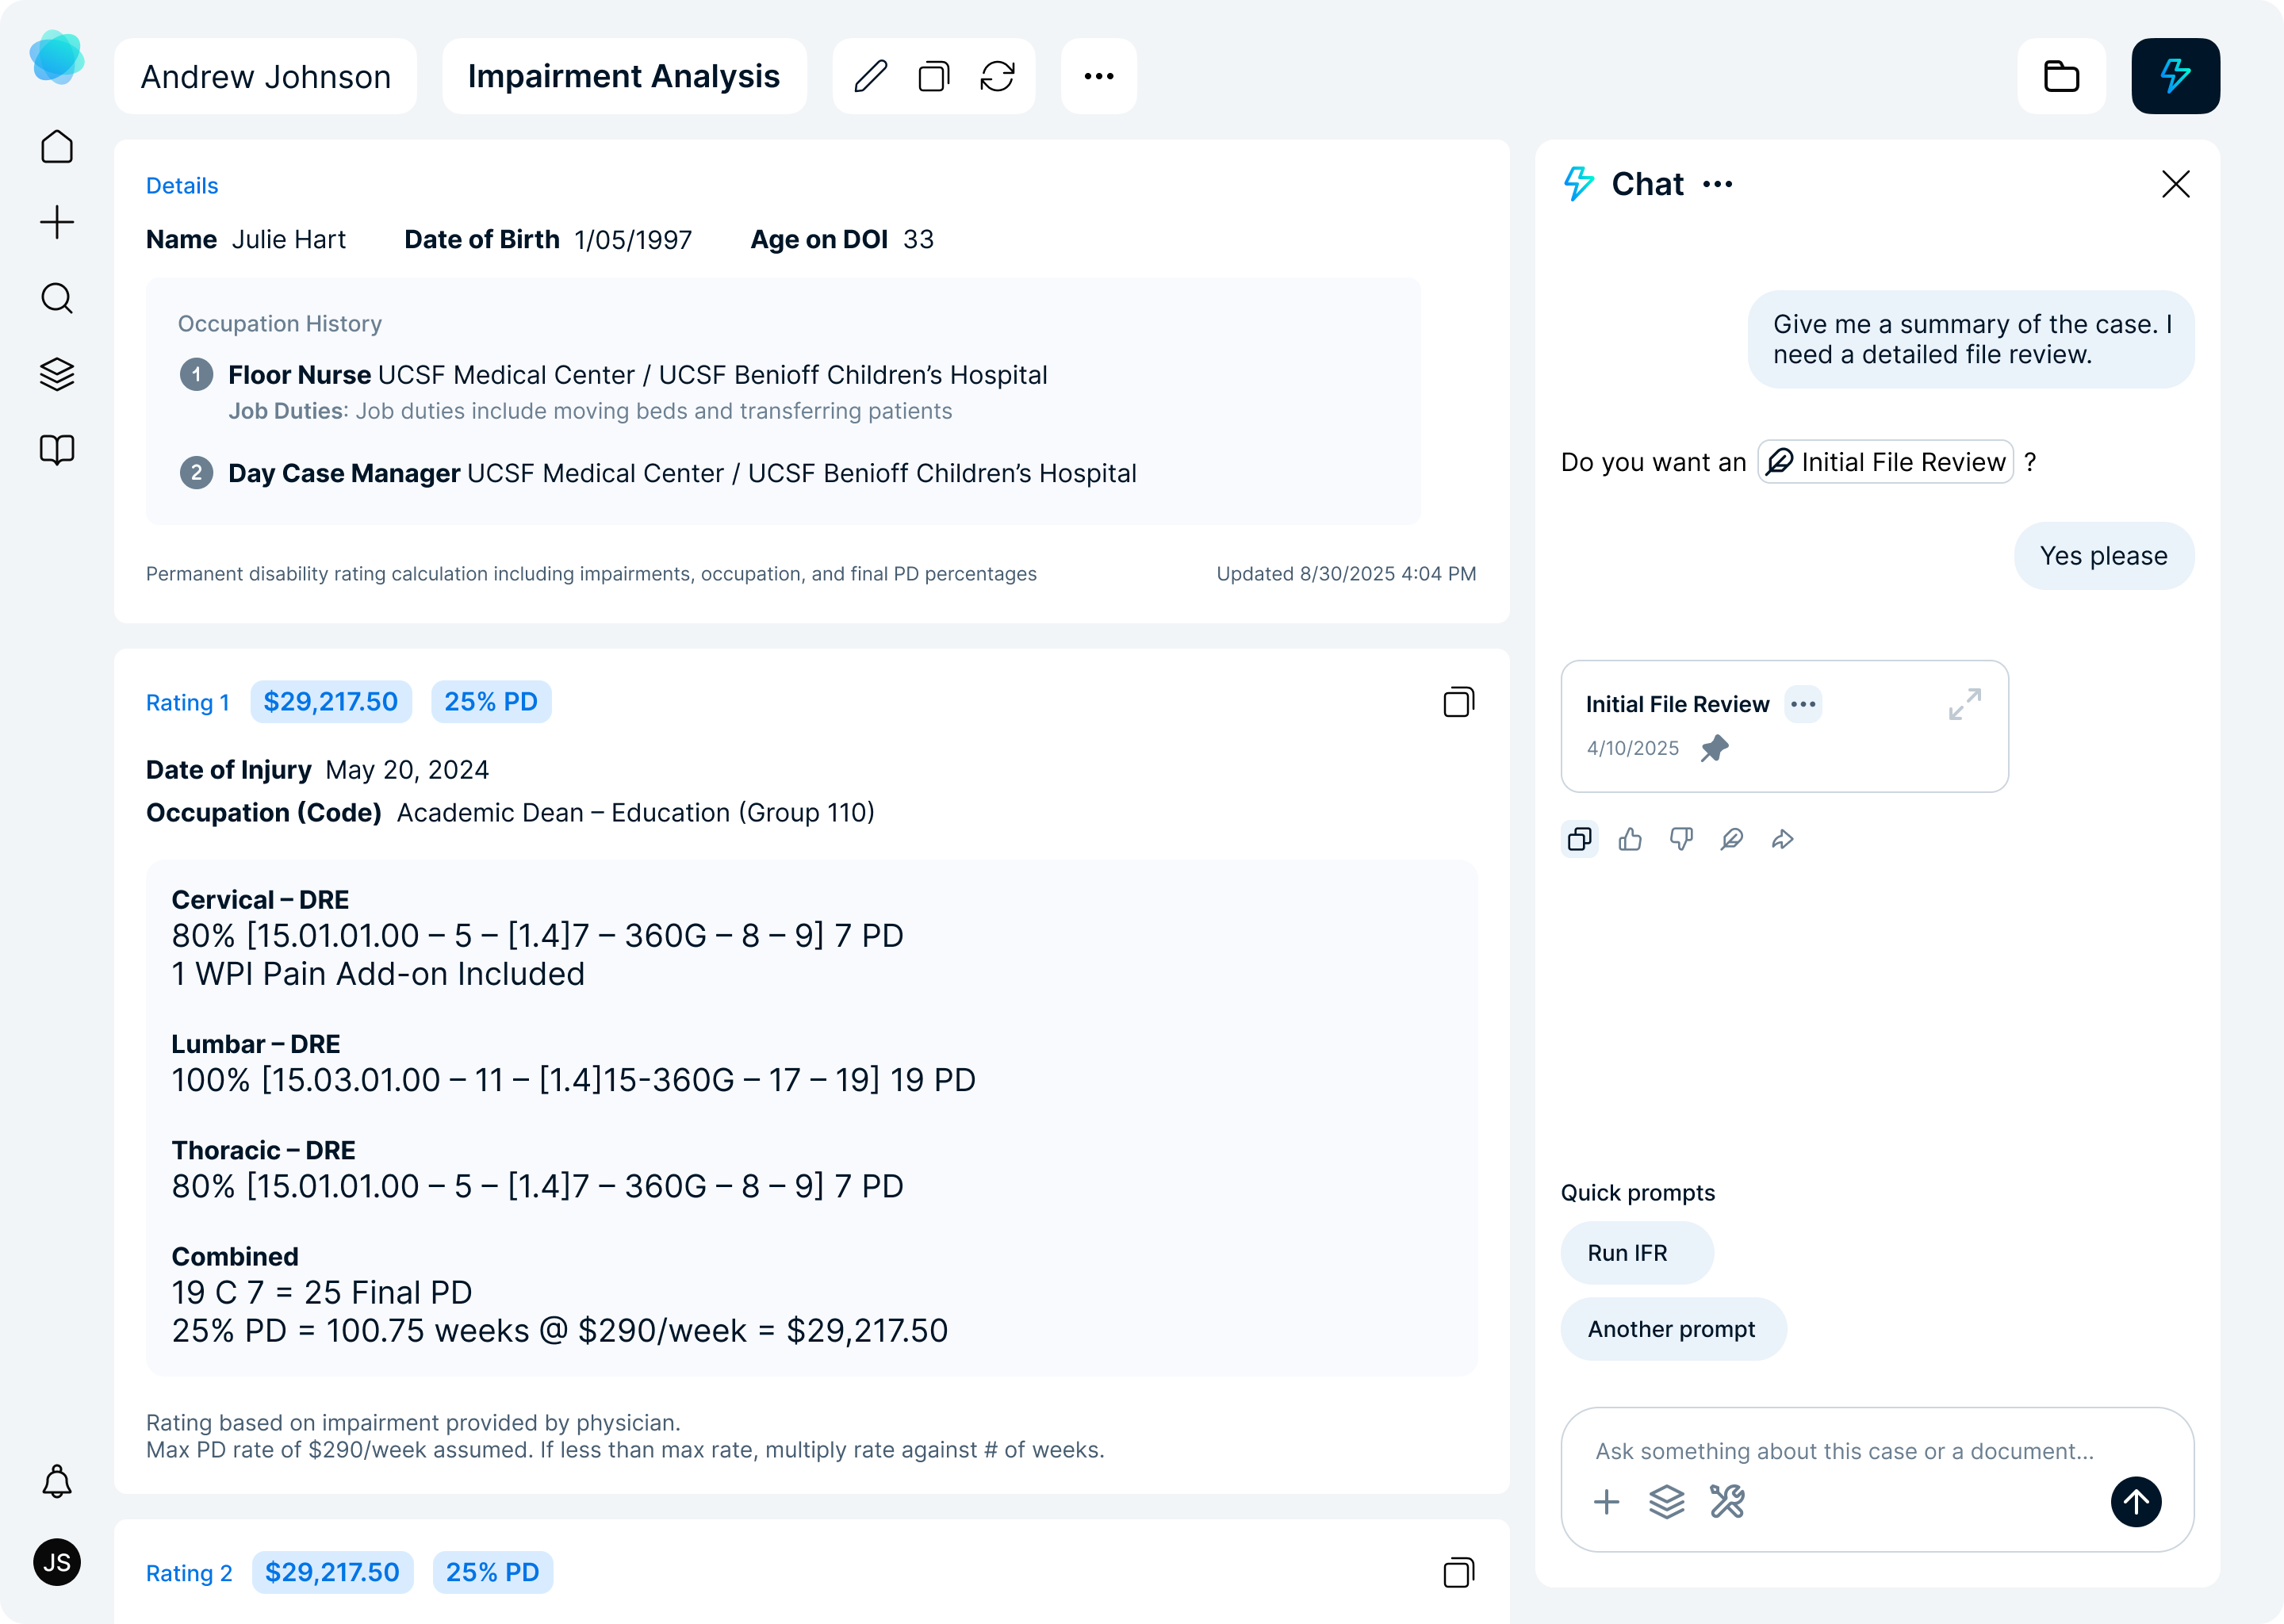Viewport: 2284px width, 1624px height.
Task: Open the layers icon in left sidebar
Action: (57, 374)
